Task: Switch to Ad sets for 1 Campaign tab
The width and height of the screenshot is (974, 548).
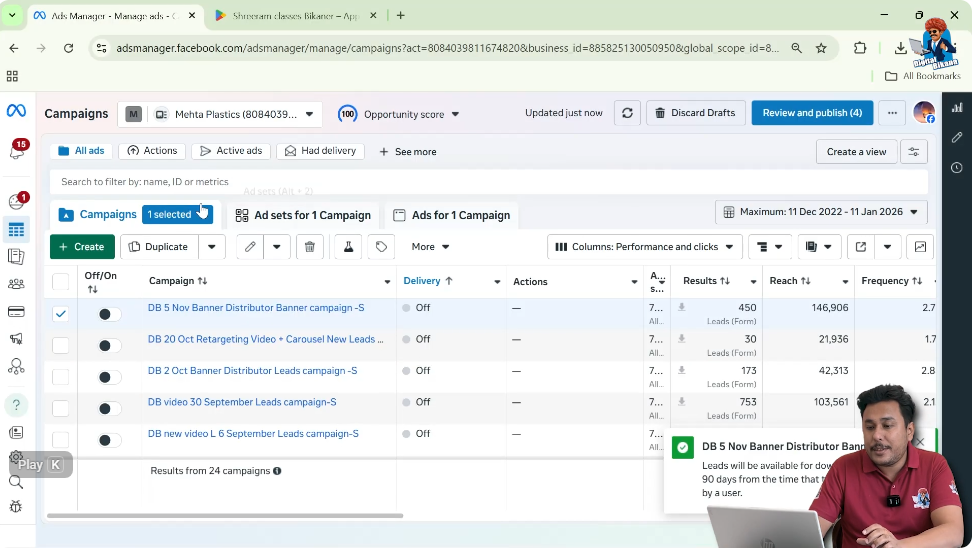Action: tap(303, 215)
